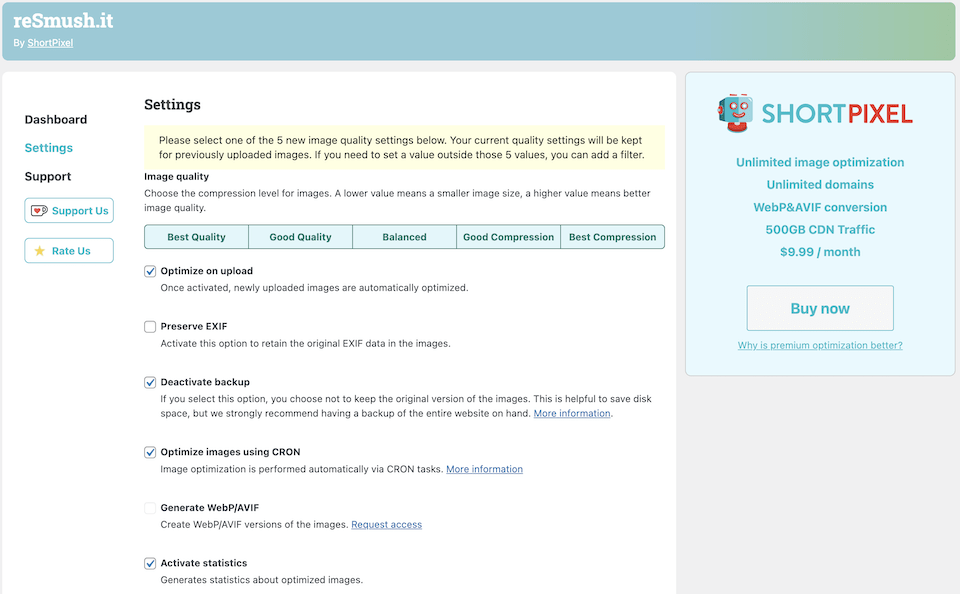Select the Balanced quality option
960x594 pixels.
[405, 237]
